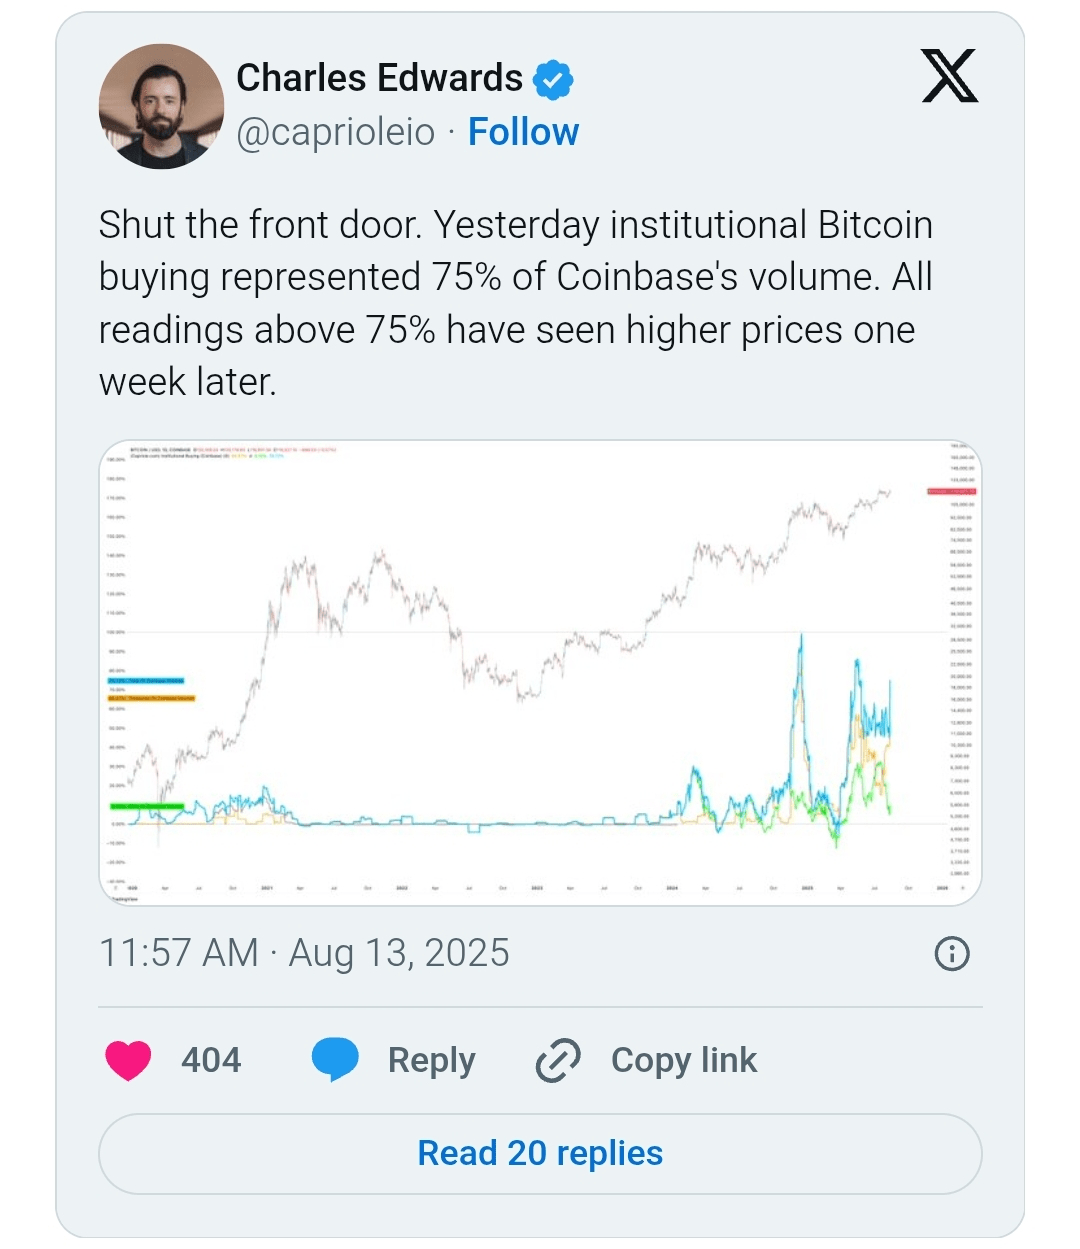Open Charles Edwards profile photo

[161, 106]
